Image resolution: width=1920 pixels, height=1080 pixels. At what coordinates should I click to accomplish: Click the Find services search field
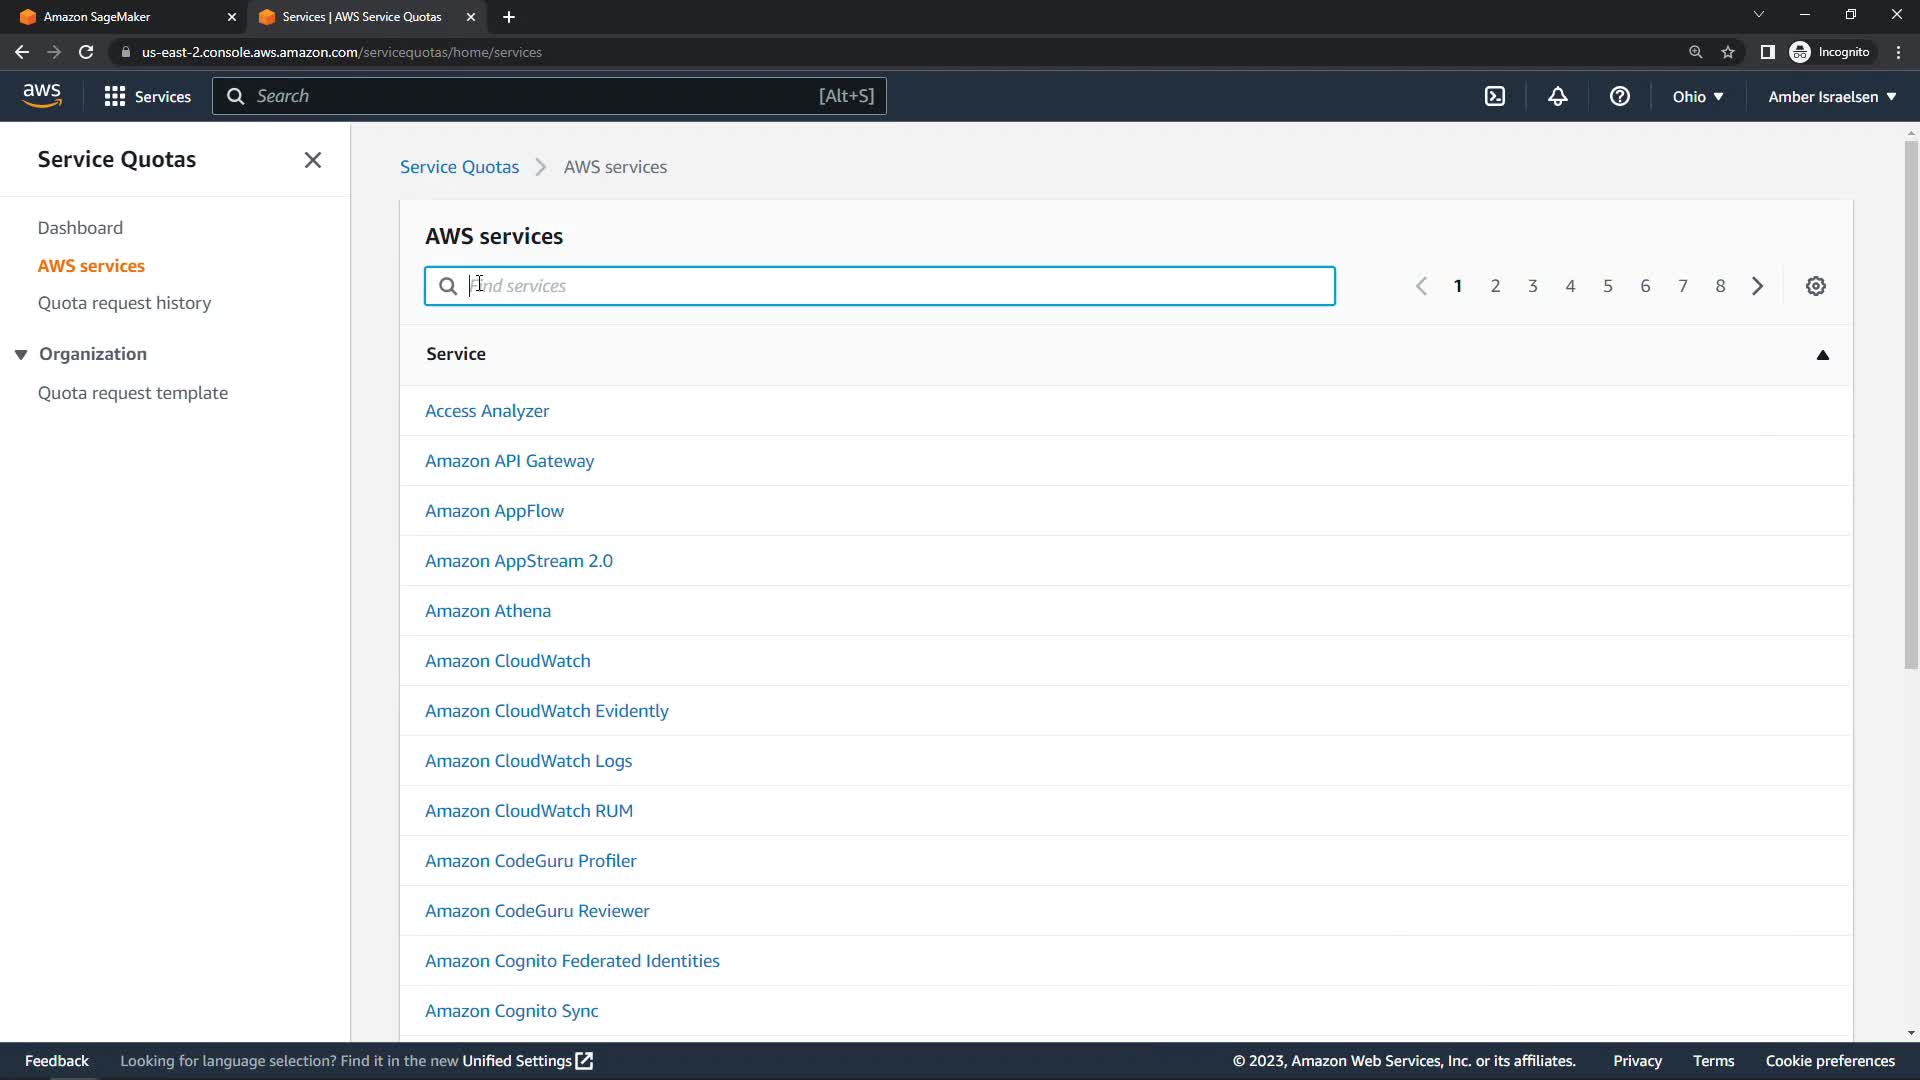coord(880,286)
